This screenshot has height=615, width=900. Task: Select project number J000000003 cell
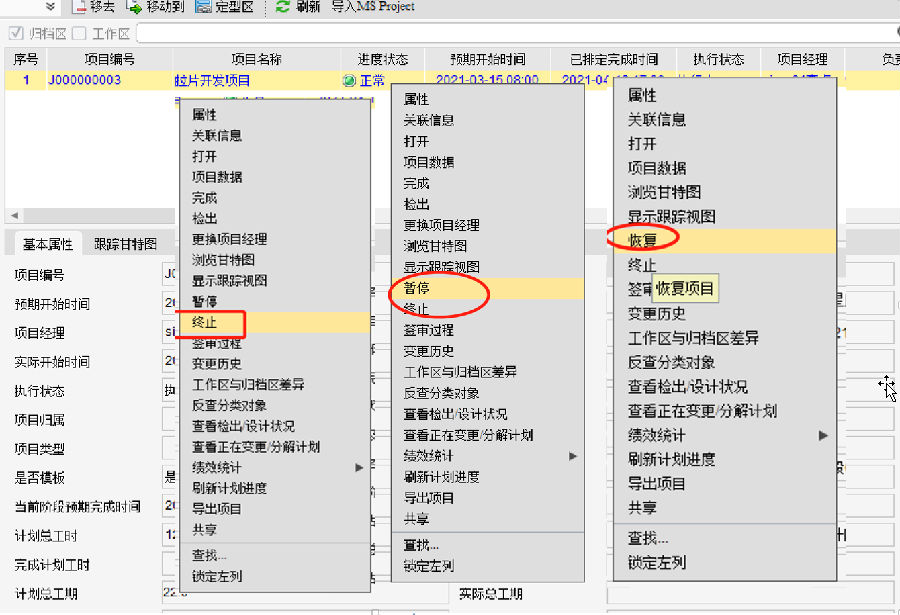tap(85, 80)
